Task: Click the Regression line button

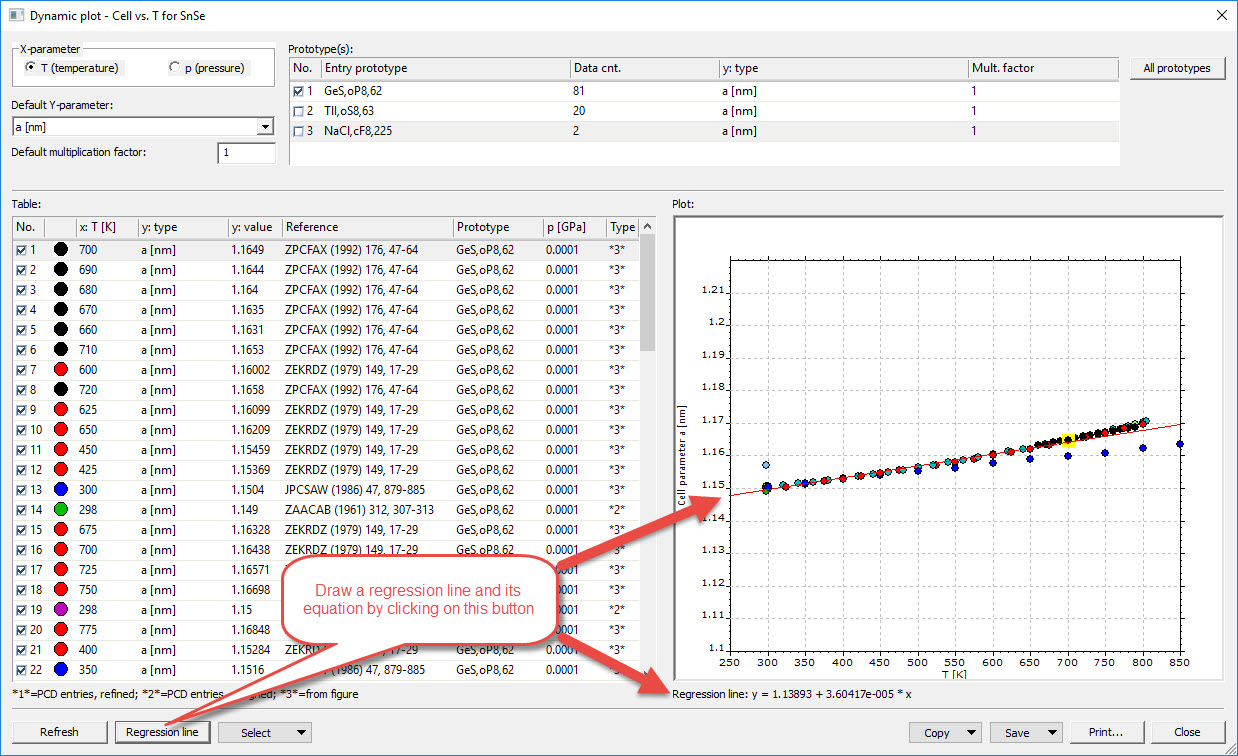Action: click(x=162, y=733)
